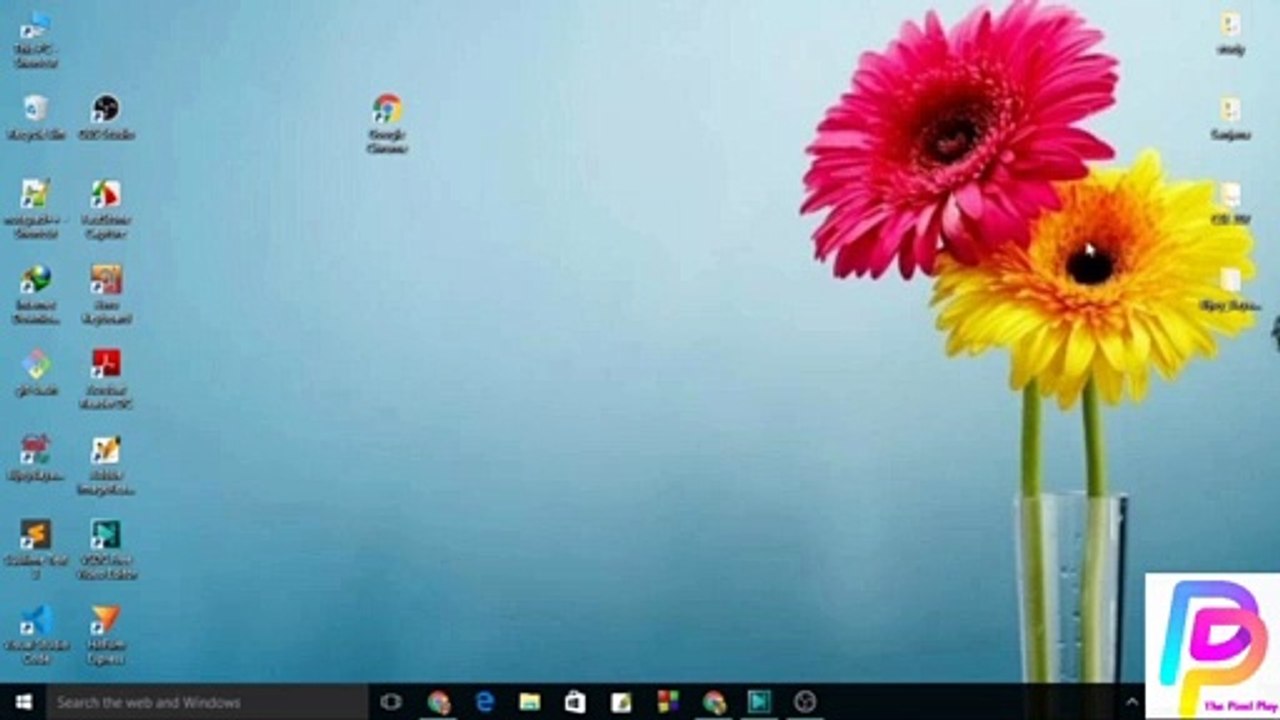Open the VSDC Free Video Editor desktop shortcut

pyautogui.click(x=106, y=549)
